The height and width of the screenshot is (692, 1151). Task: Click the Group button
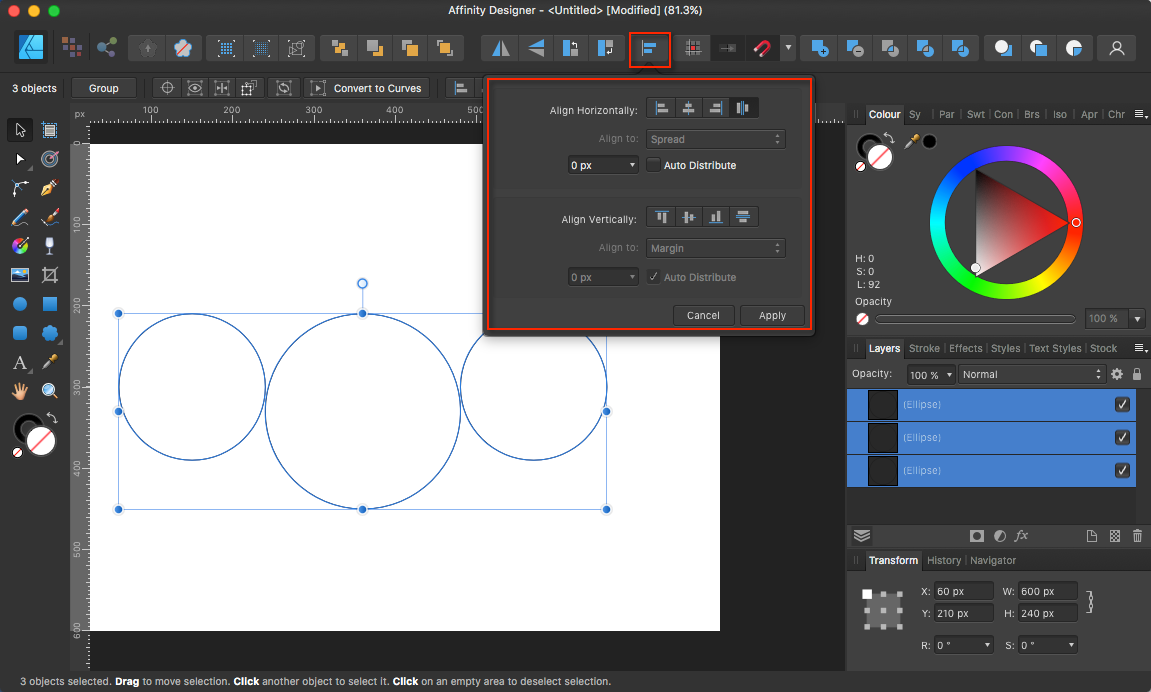103,88
